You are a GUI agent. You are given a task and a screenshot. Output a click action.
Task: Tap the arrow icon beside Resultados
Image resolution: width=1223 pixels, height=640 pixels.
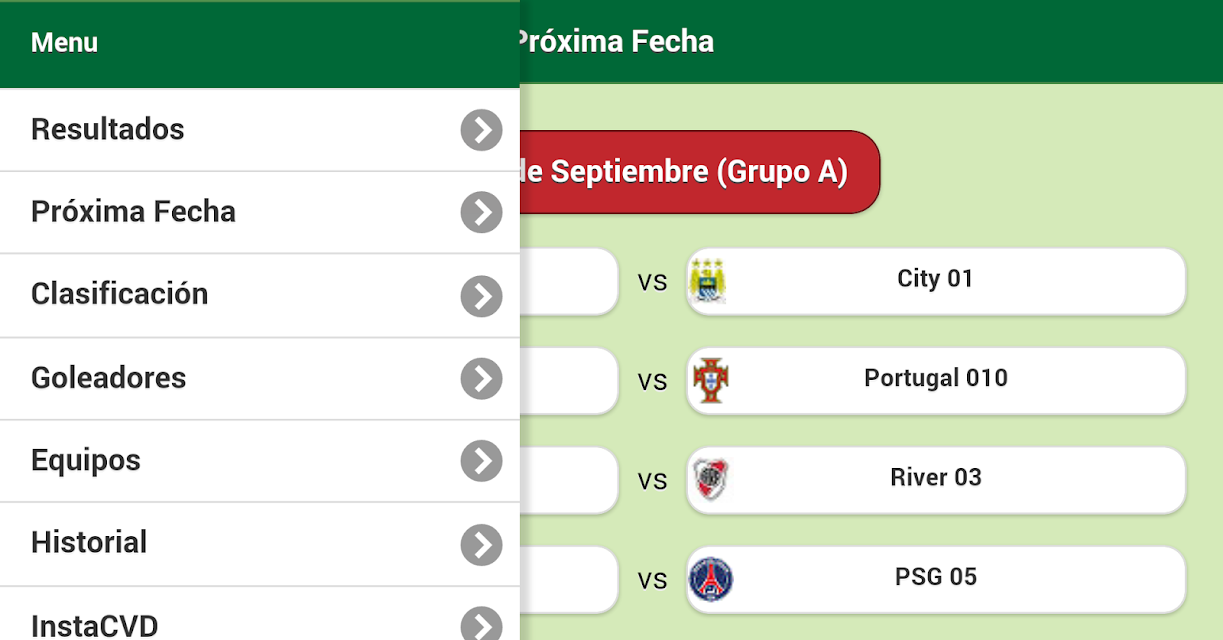click(482, 130)
